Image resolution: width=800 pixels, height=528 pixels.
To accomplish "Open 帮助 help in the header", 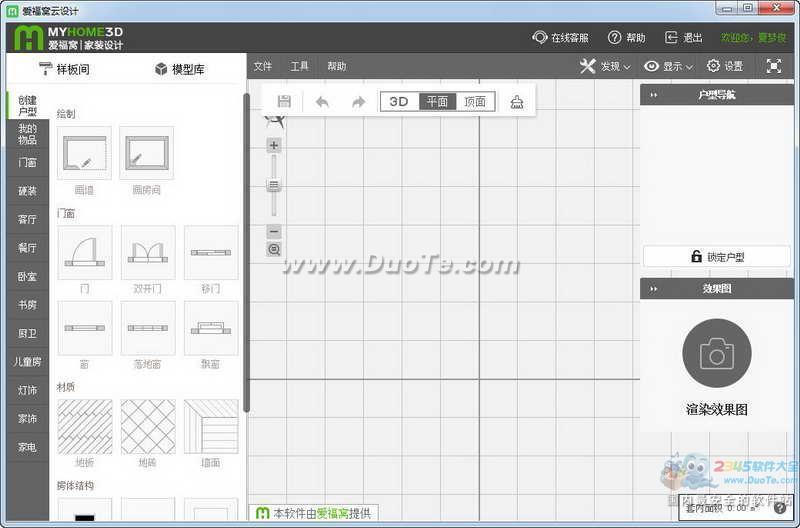I will (x=627, y=38).
